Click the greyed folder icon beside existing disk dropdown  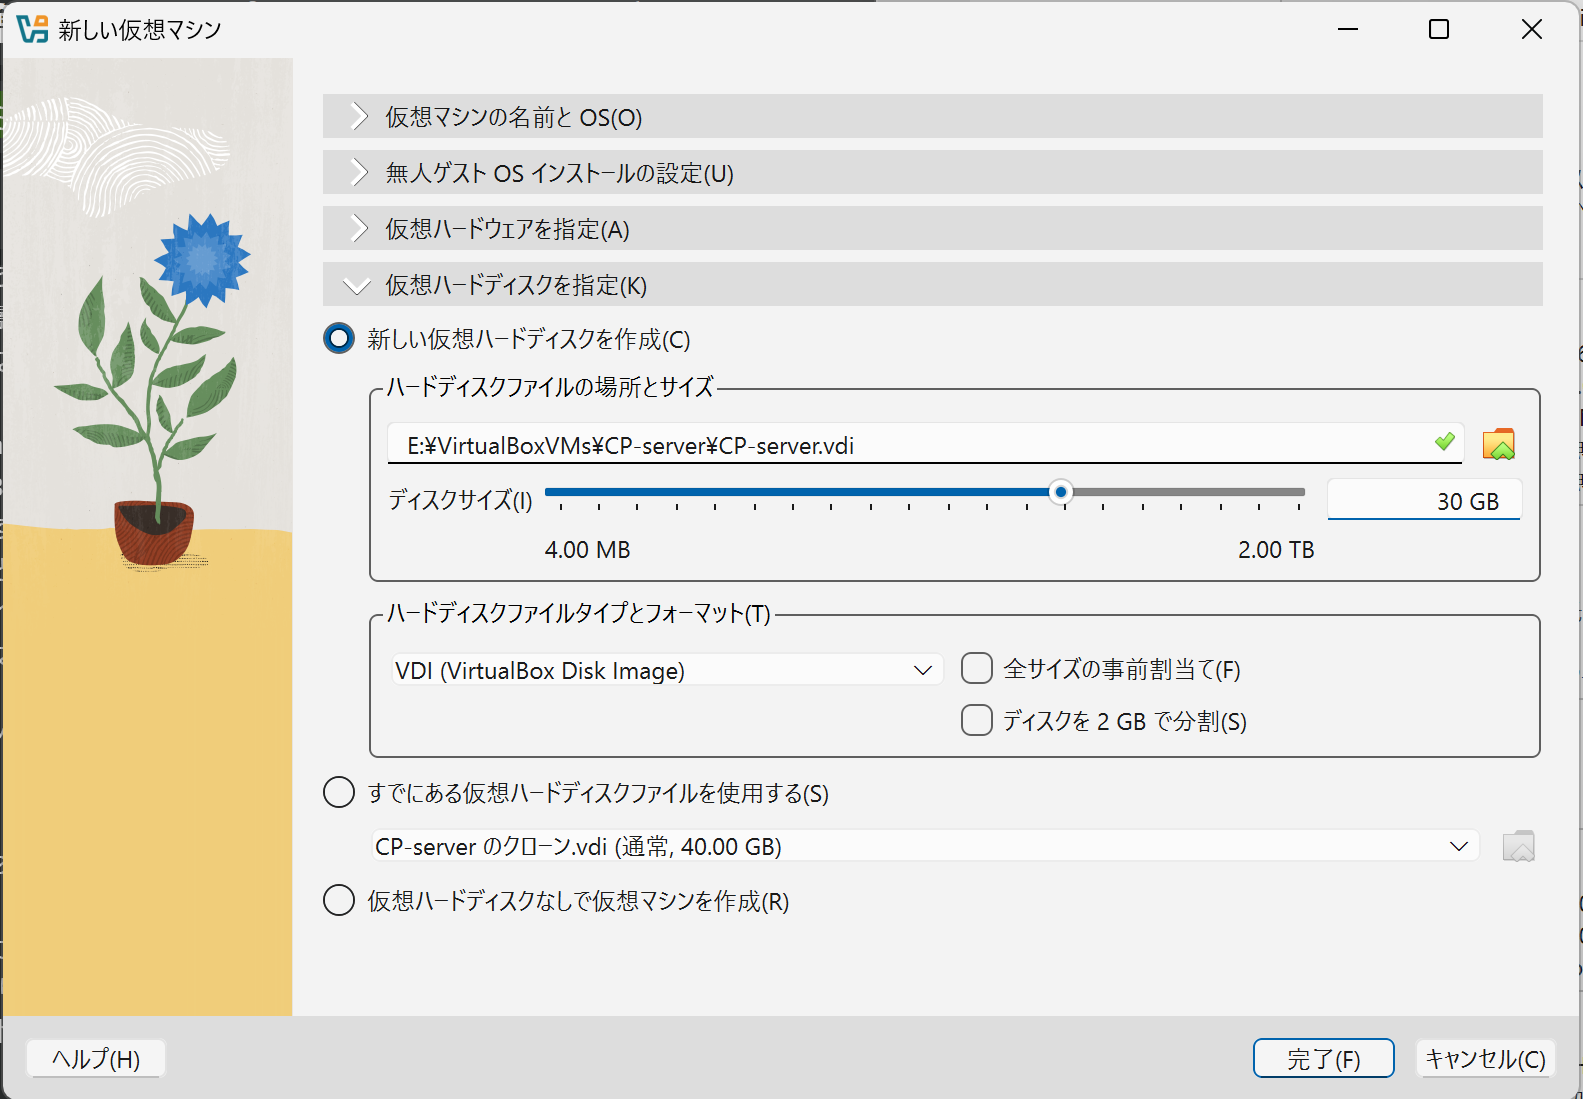[x=1518, y=846]
